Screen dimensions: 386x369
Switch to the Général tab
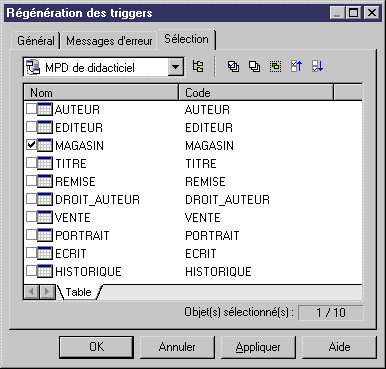[x=36, y=41]
